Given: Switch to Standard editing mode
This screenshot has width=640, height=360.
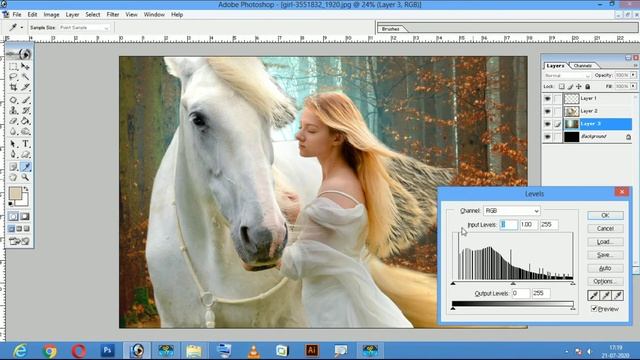Looking at the screenshot, I should tap(13, 216).
